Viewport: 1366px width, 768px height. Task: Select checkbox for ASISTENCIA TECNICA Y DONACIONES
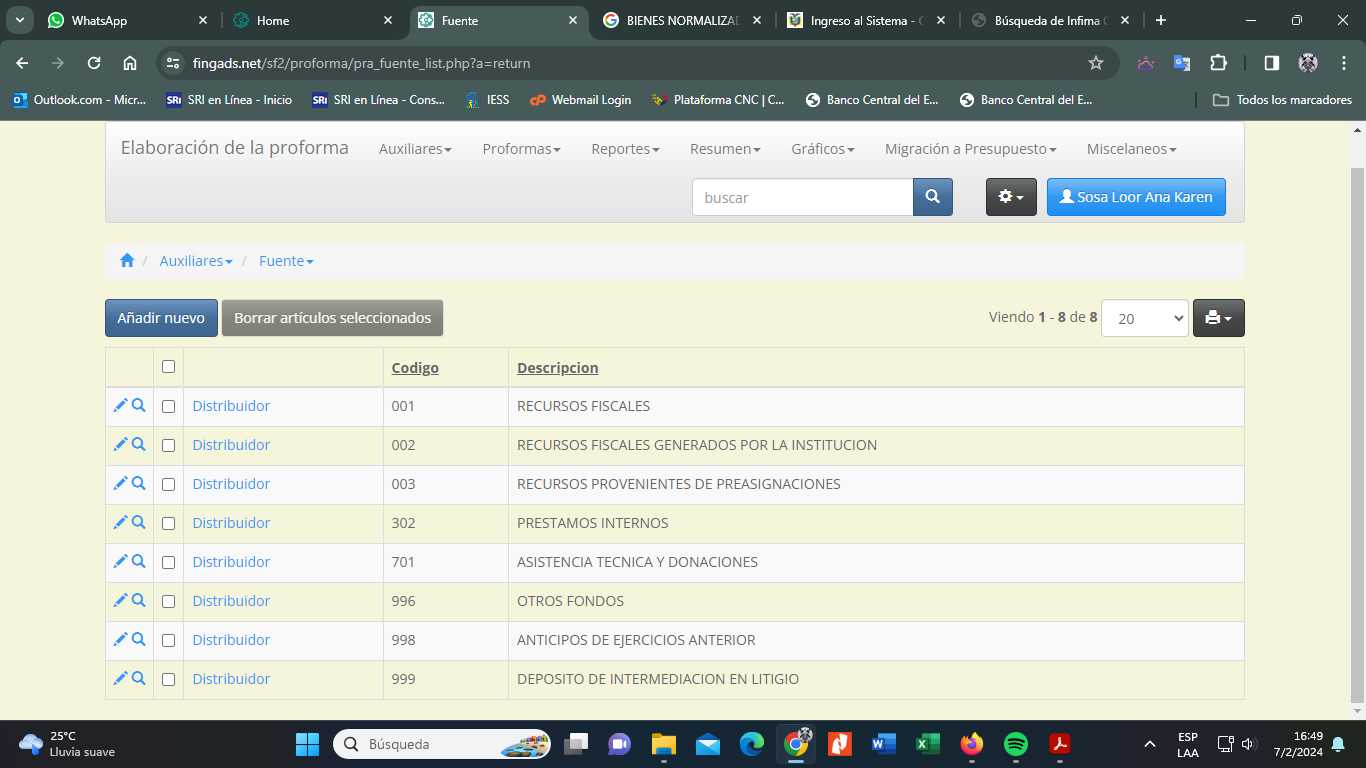168,562
